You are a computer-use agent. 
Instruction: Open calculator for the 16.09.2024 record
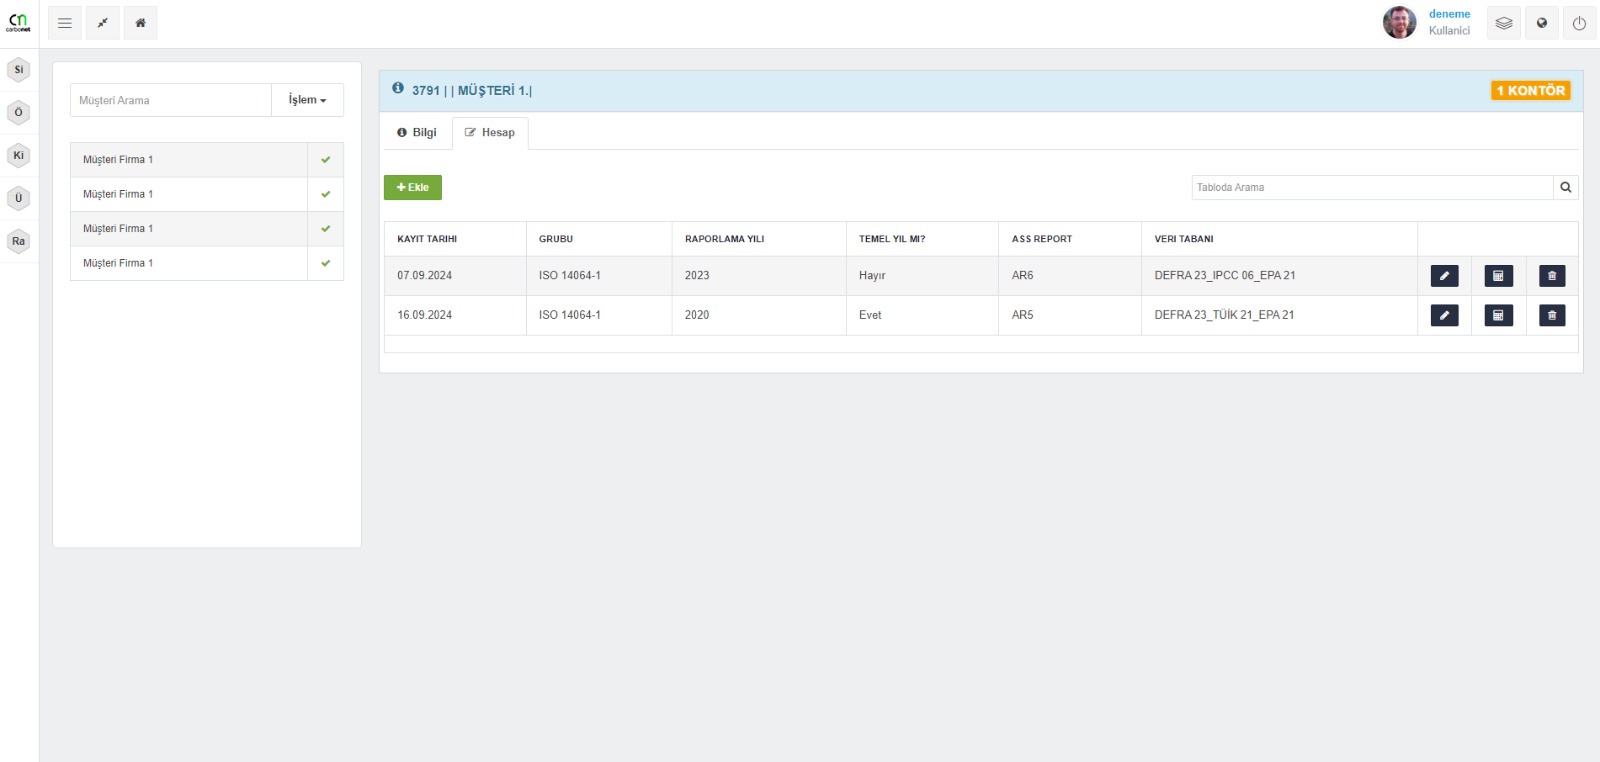click(x=1498, y=316)
